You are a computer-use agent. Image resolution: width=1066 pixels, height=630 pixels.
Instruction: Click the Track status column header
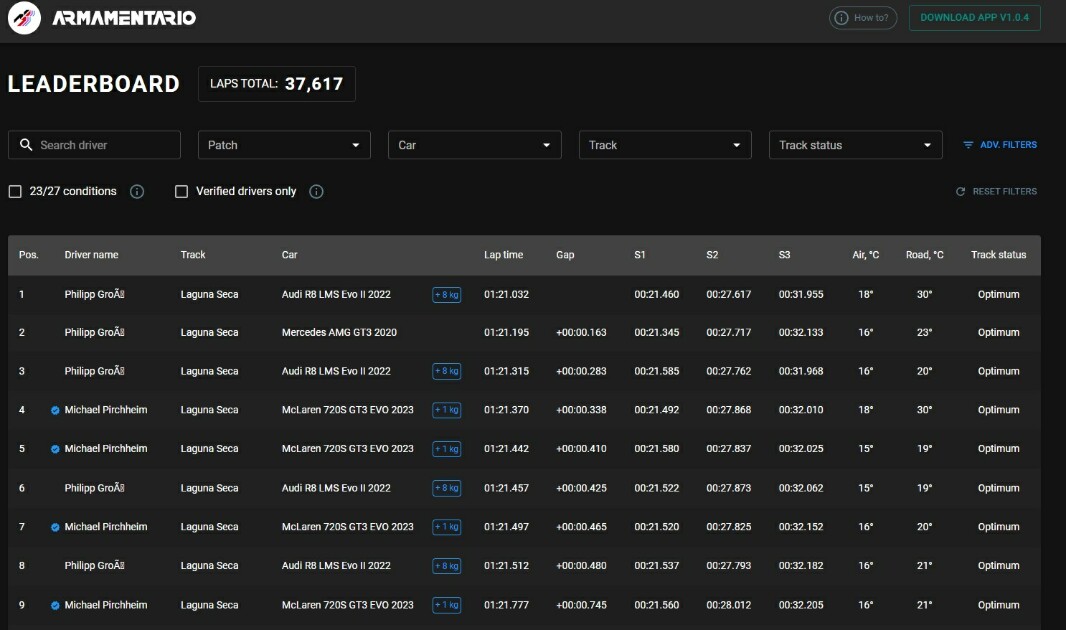998,255
